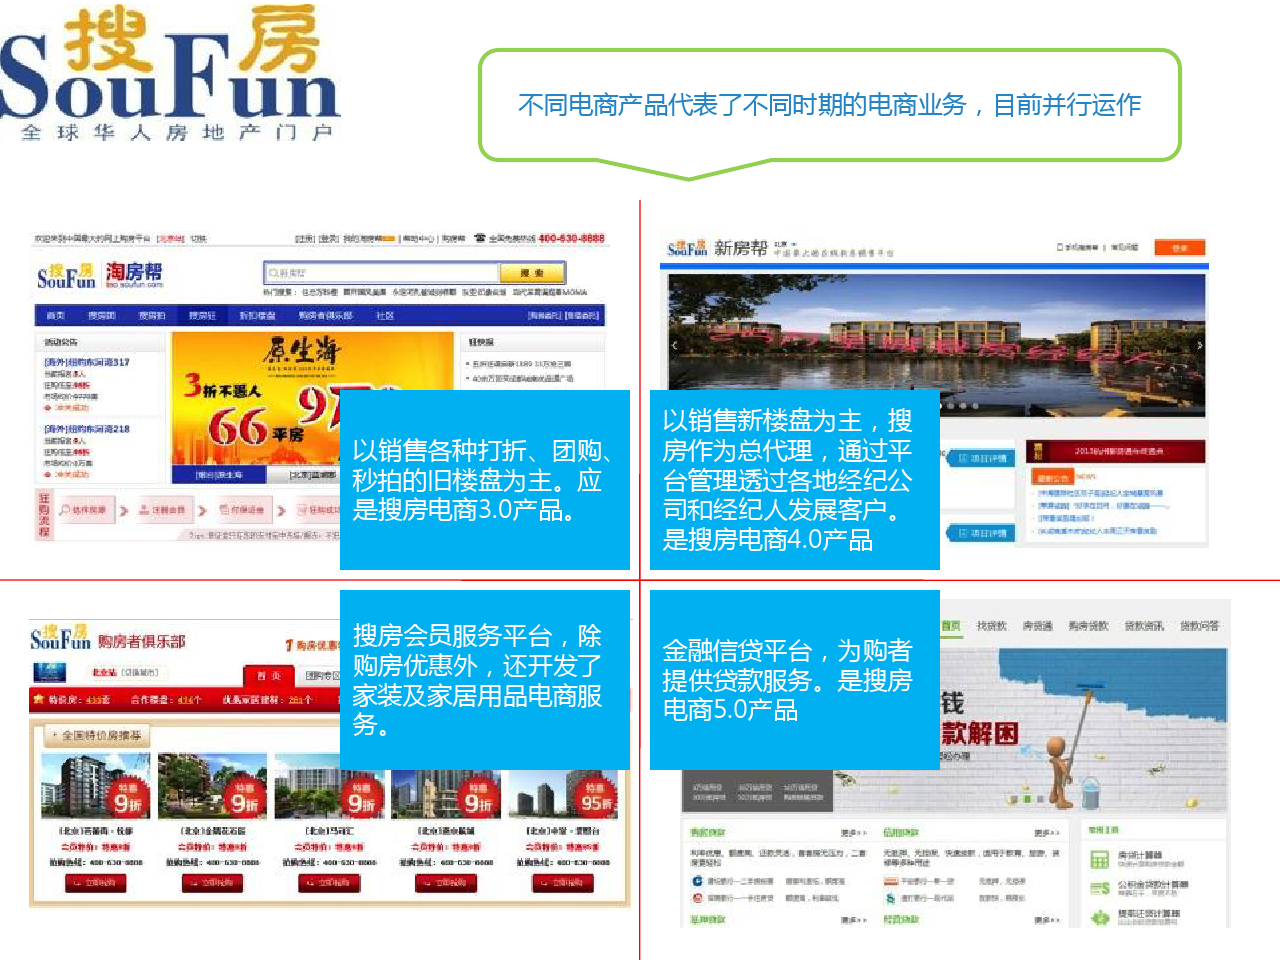This screenshot has width=1280, height=960.
Task: Click the fifth red 立即抢购 button
Action: pyautogui.click(x=563, y=882)
